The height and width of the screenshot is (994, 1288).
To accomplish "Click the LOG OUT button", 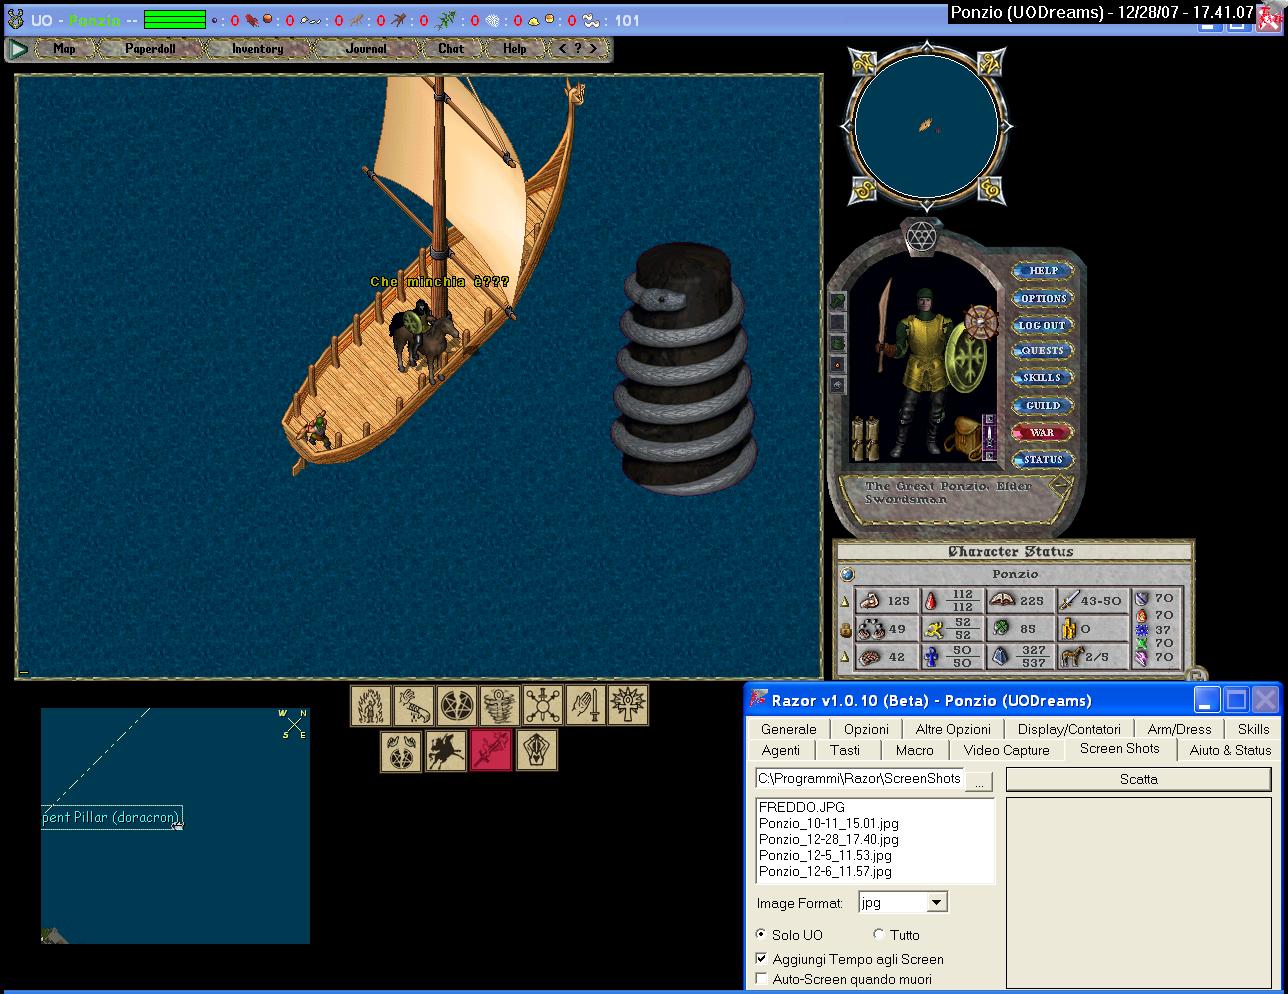I will (1042, 325).
